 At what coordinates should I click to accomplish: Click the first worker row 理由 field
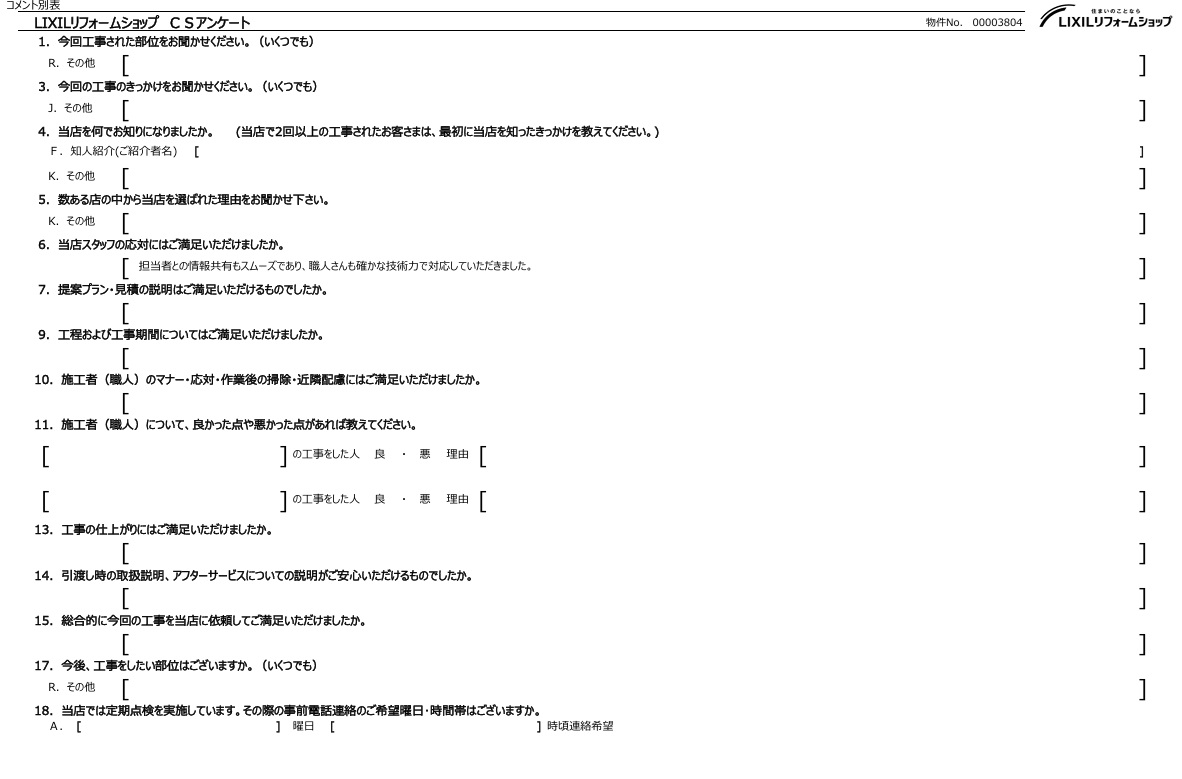pyautogui.click(x=812, y=456)
